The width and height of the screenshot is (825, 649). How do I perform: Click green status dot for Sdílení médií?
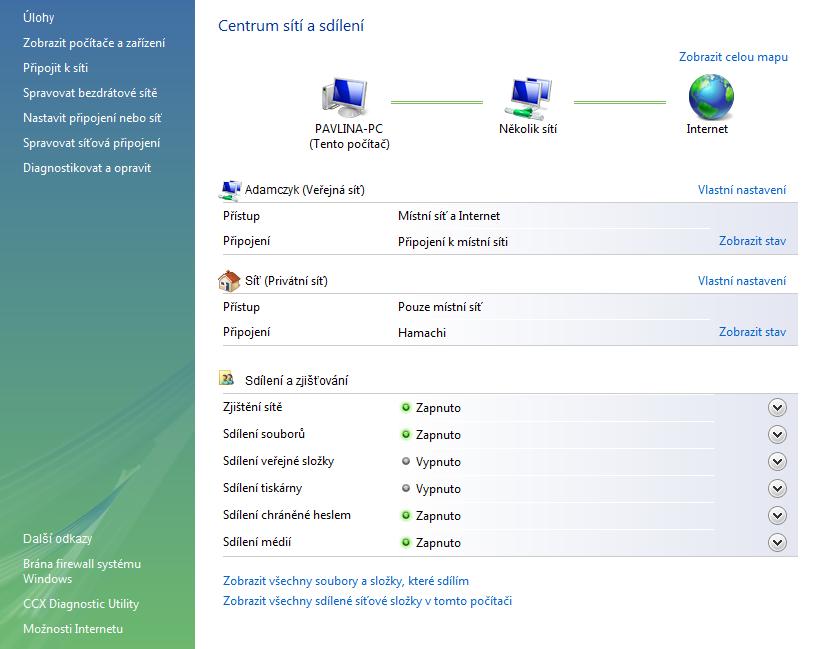[406, 542]
